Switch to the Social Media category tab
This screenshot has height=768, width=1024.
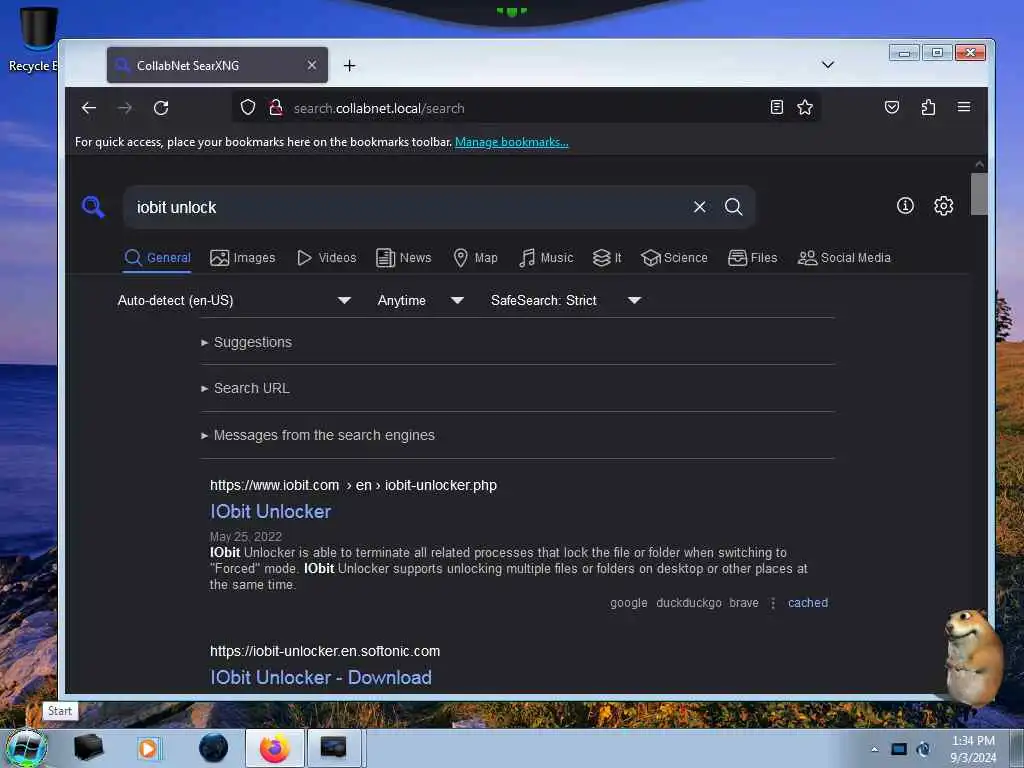(x=844, y=258)
